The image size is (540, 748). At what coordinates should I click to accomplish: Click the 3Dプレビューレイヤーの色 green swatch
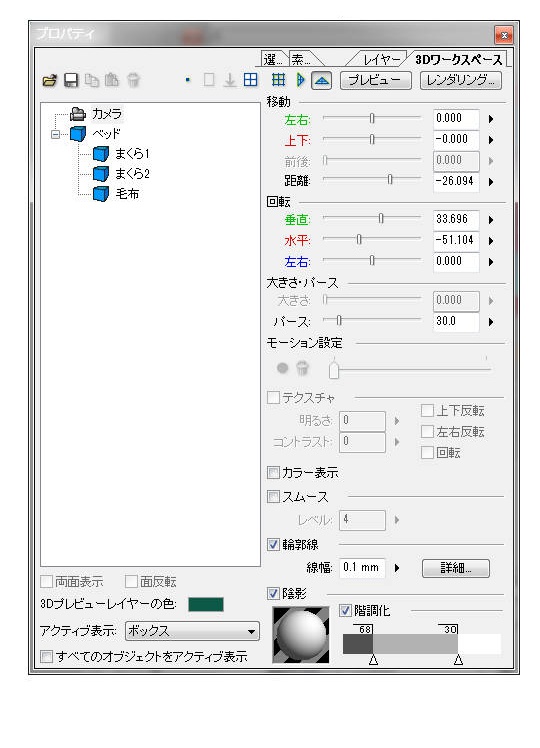coord(206,604)
